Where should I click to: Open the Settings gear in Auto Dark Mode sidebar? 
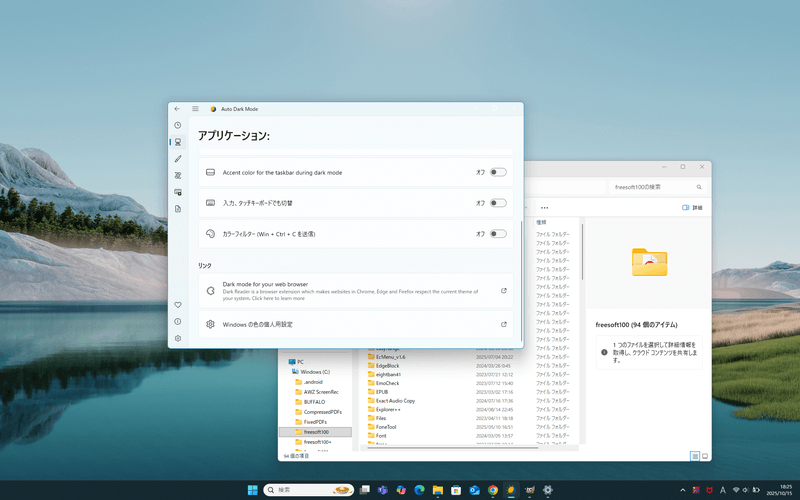pyautogui.click(x=177, y=338)
